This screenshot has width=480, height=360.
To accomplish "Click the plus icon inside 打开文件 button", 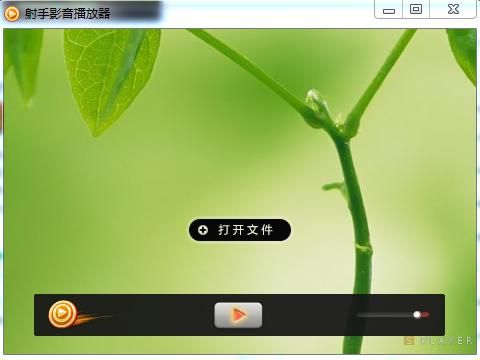I will tap(203, 230).
